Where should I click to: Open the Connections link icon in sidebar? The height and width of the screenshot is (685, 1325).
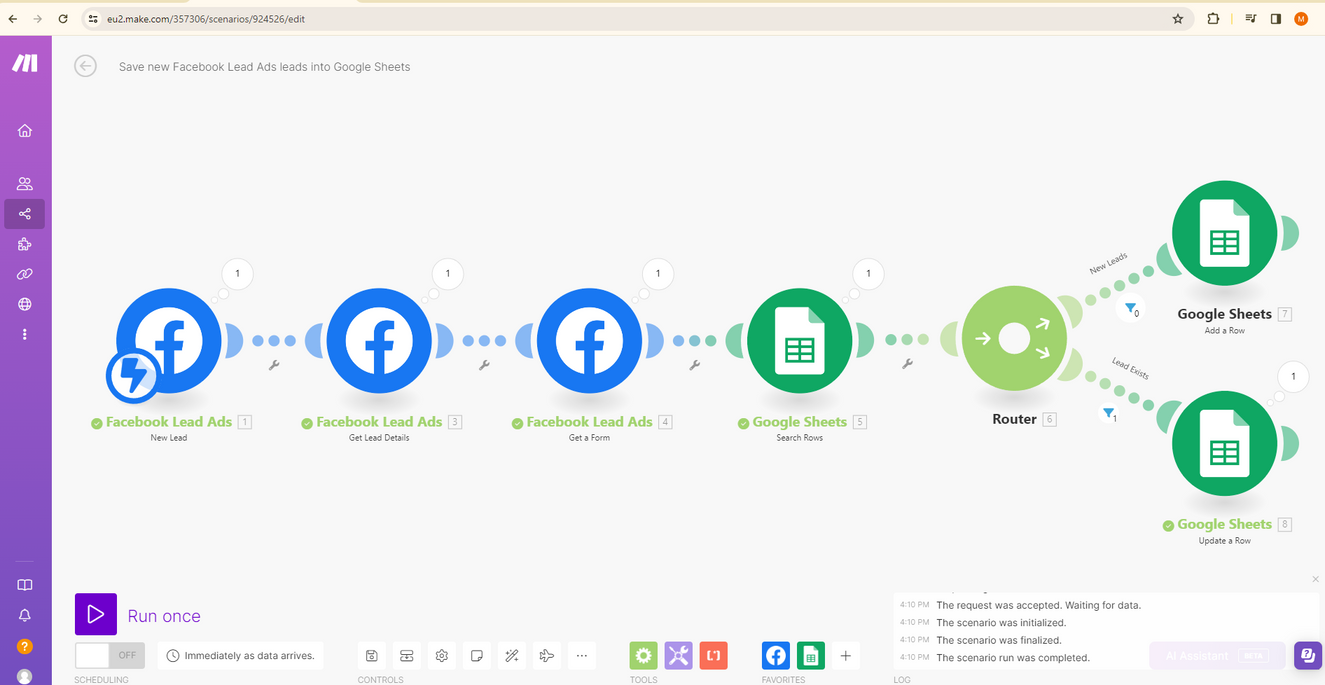25,274
